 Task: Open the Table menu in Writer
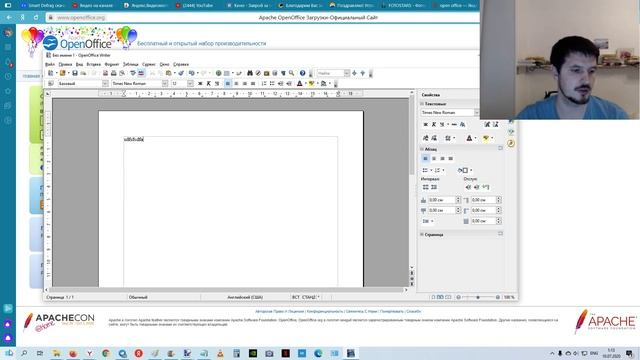pyautogui.click(x=131, y=64)
